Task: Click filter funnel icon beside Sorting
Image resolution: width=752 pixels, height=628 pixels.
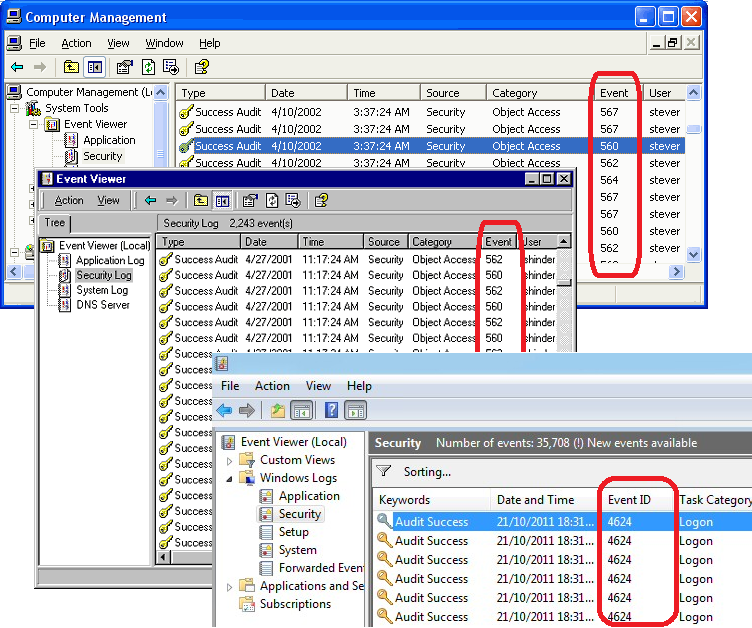Action: (x=384, y=471)
